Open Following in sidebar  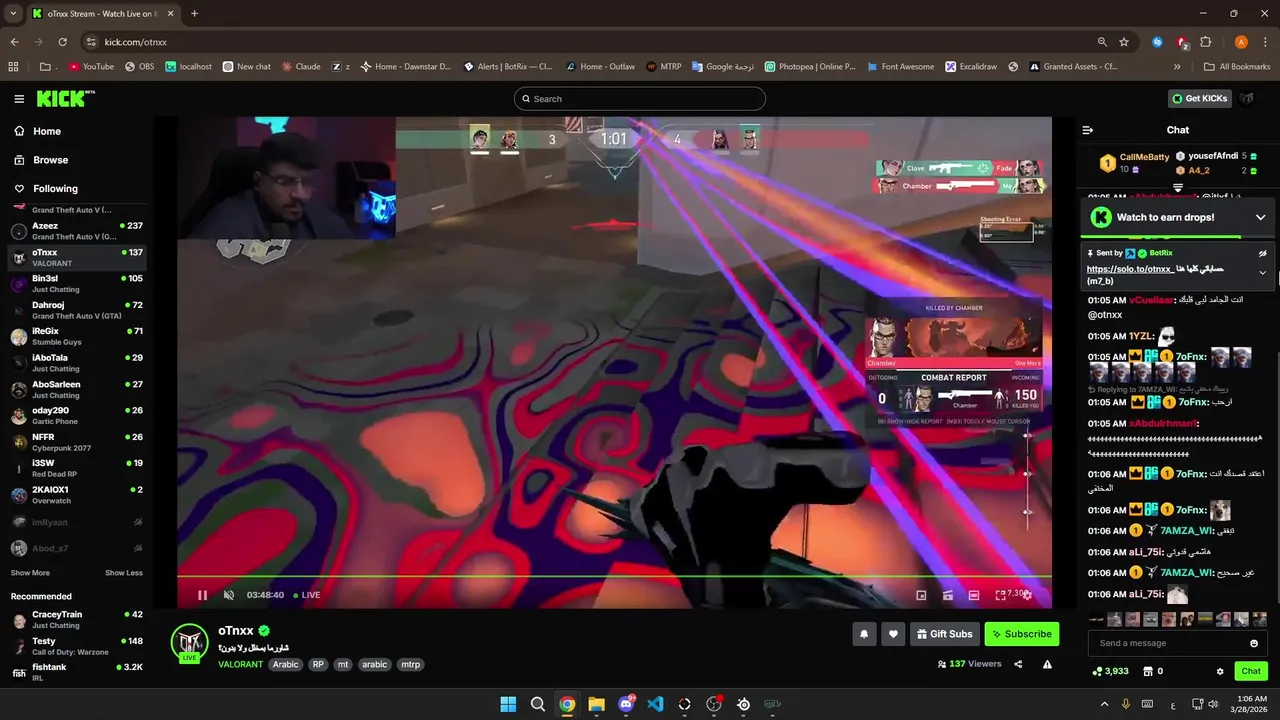[46, 188]
